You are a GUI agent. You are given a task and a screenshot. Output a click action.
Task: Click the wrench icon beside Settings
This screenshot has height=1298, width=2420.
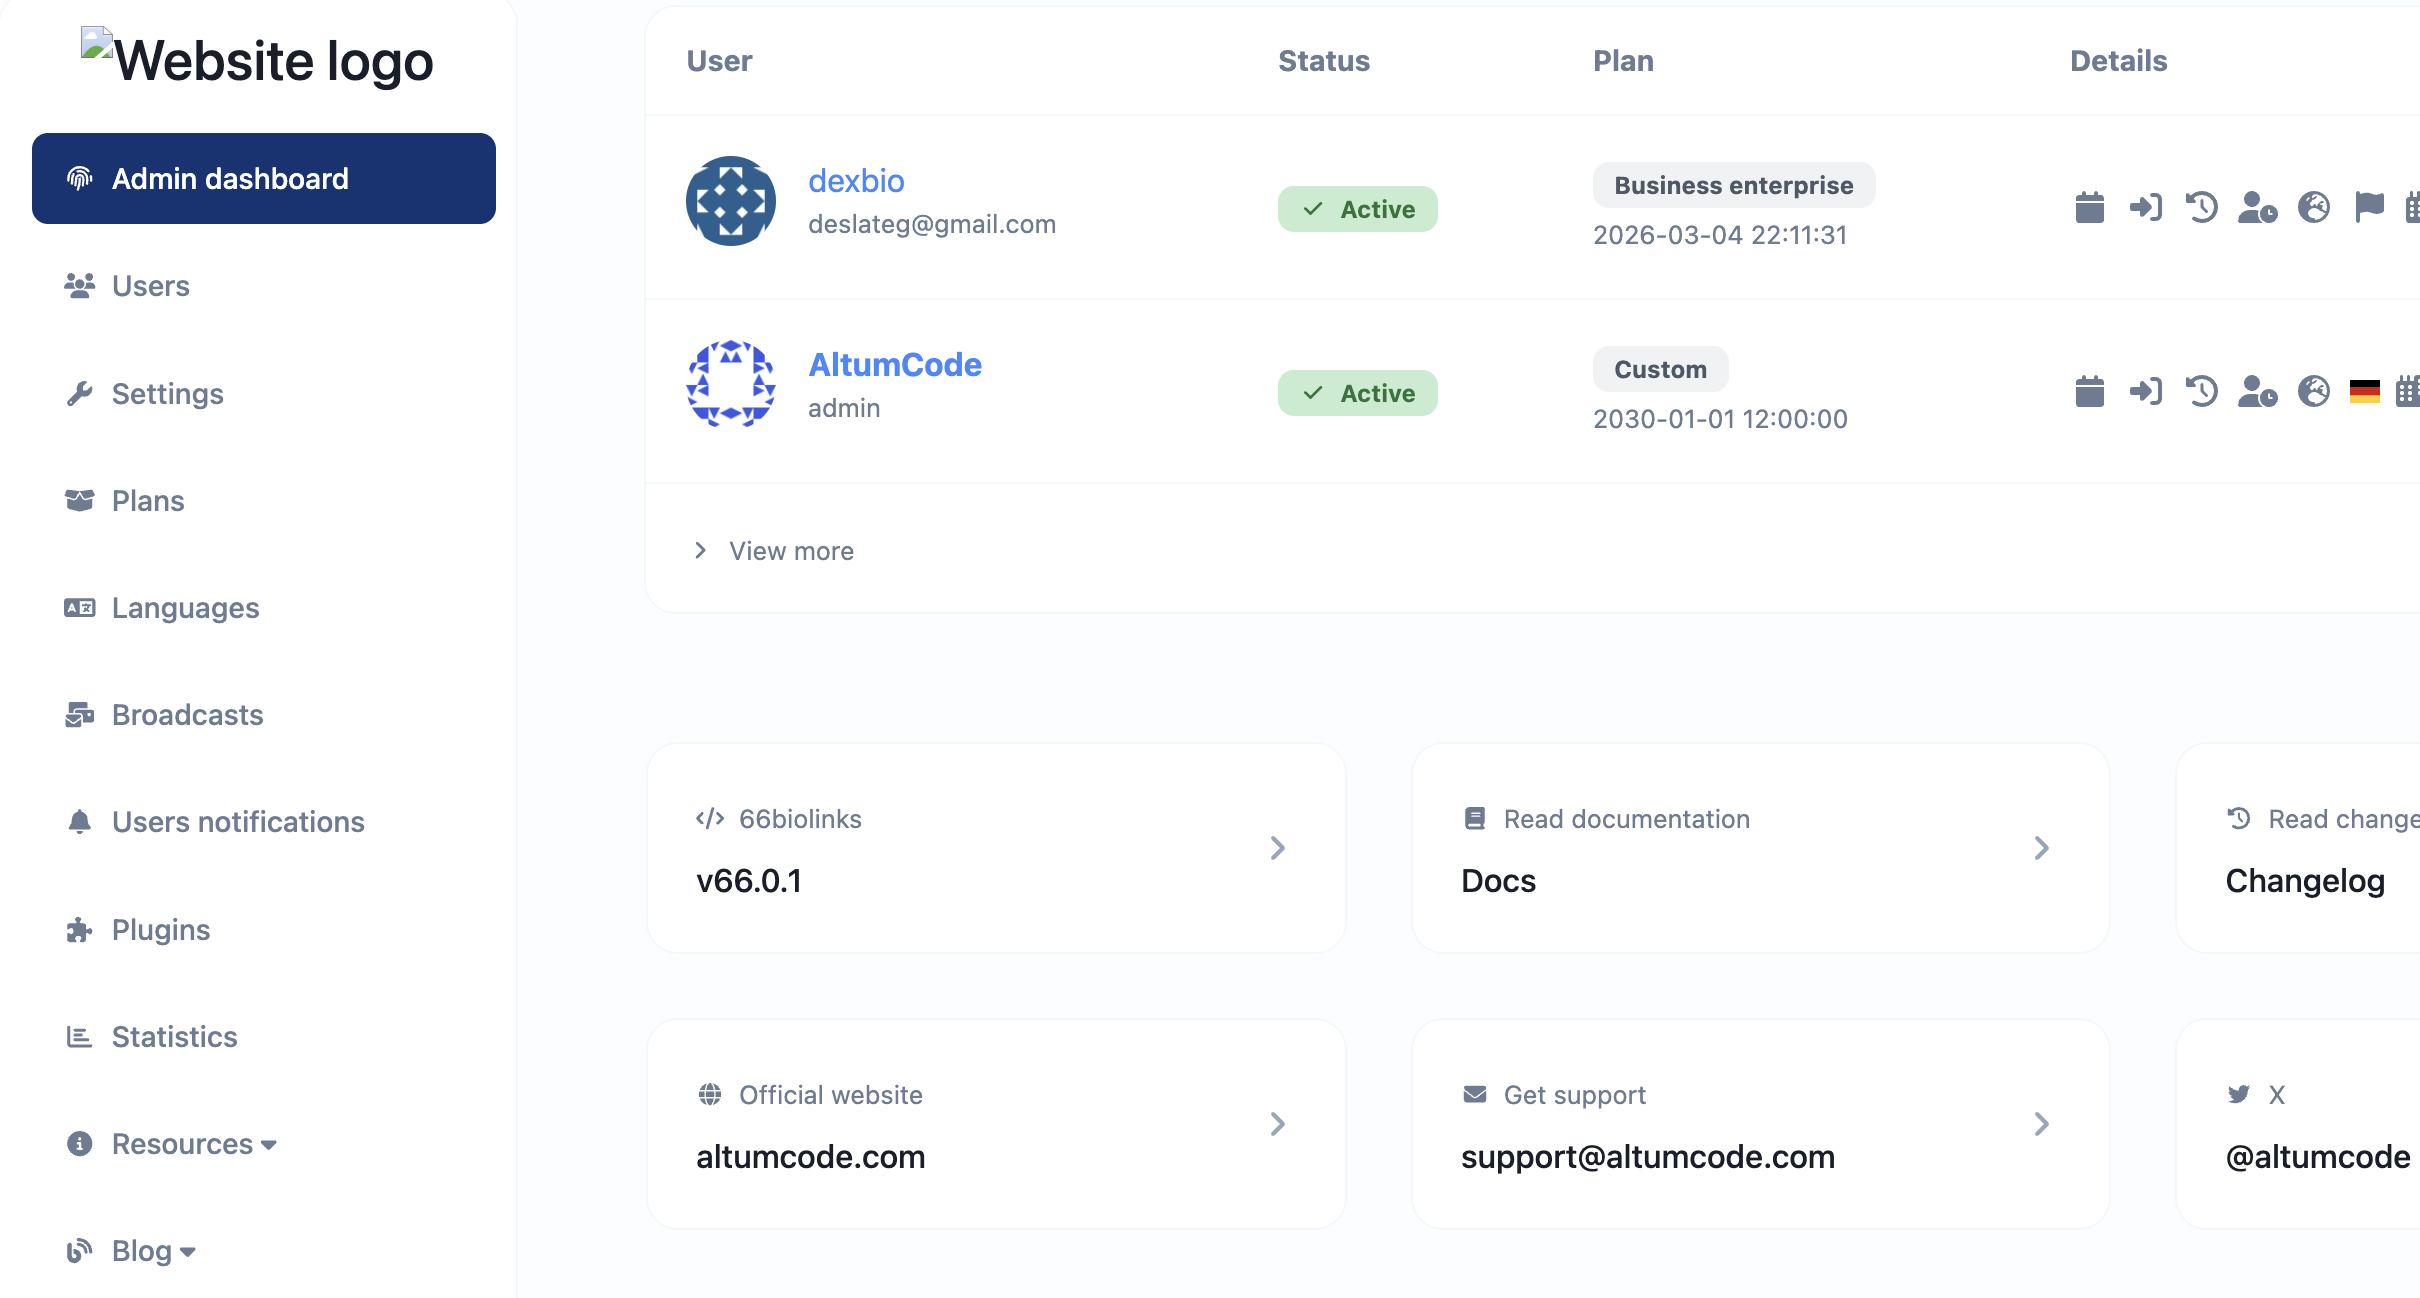80,394
